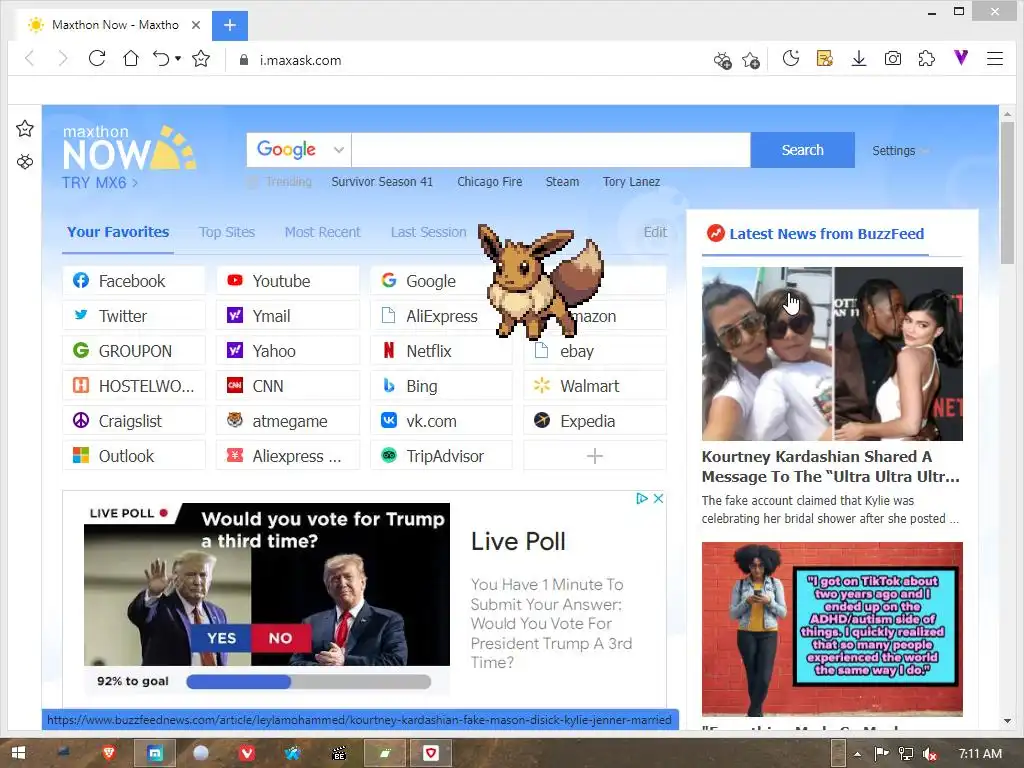Open the extensions puzzle icon
Viewport: 1024px width, 768px height.
pyautogui.click(x=927, y=59)
